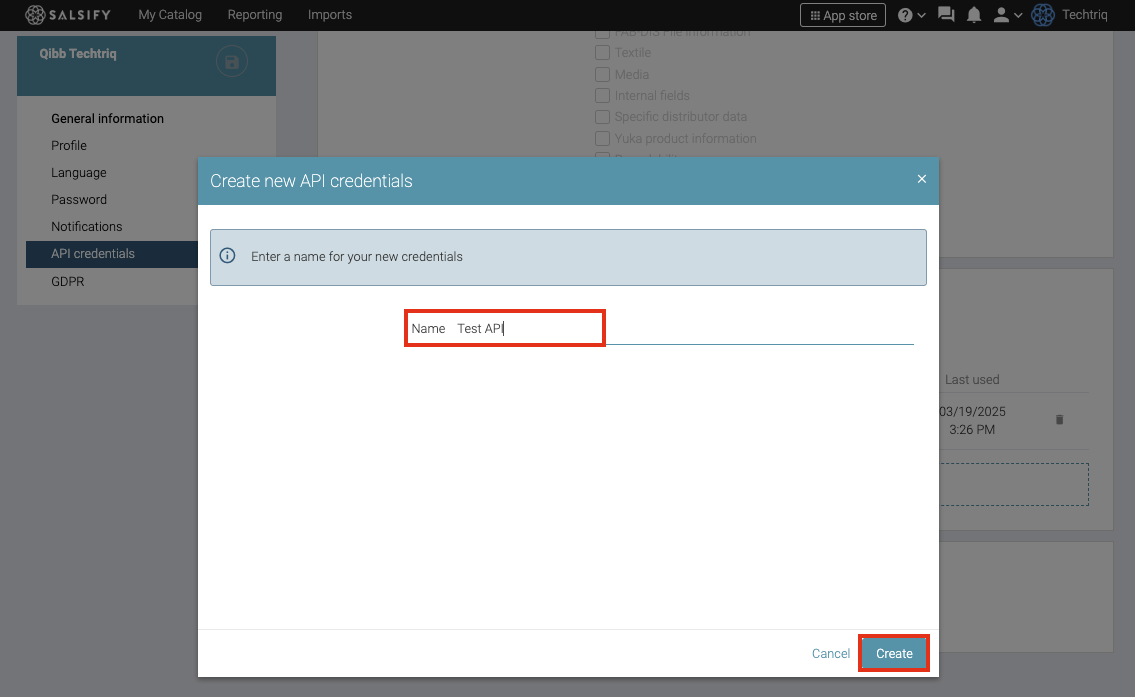Click the Name input field
Screen dimensions: 1135x697
pyautogui.click(x=680, y=329)
